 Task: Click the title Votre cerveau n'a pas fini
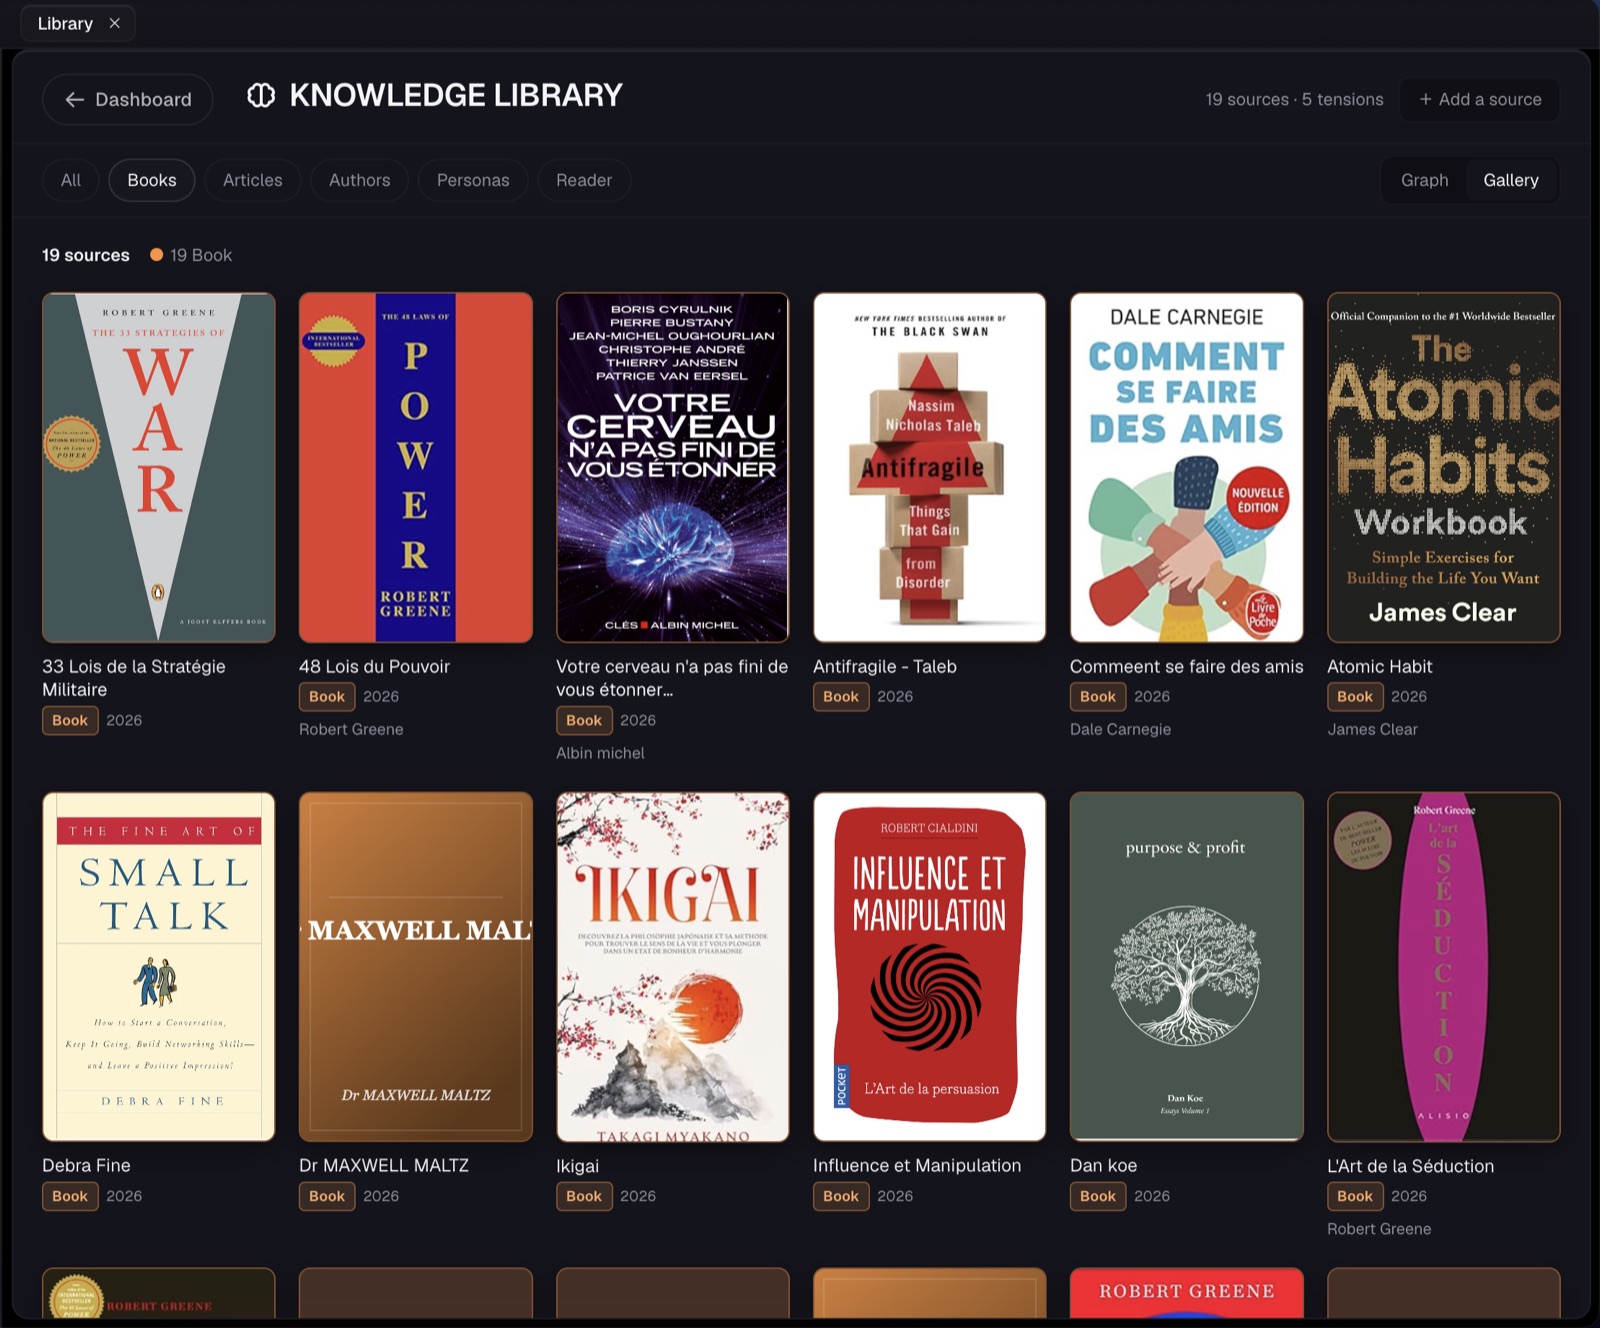[x=672, y=678]
